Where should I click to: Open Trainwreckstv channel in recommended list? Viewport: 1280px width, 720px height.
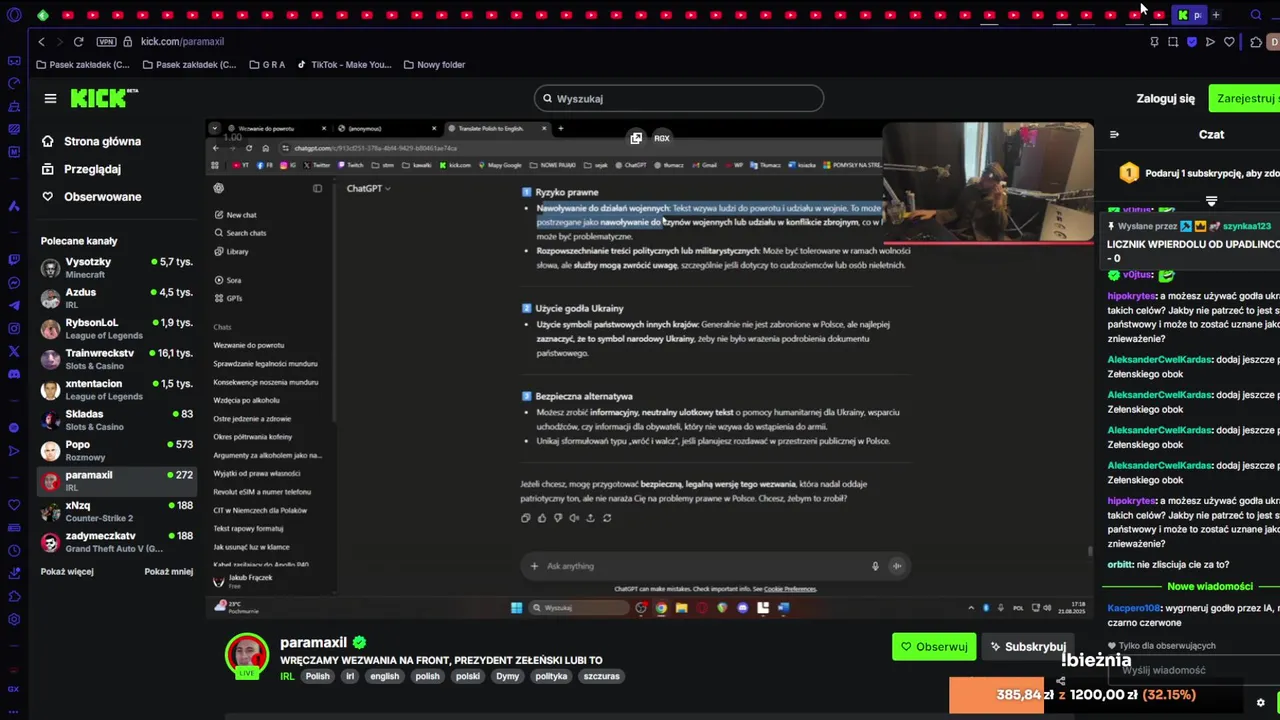117,359
